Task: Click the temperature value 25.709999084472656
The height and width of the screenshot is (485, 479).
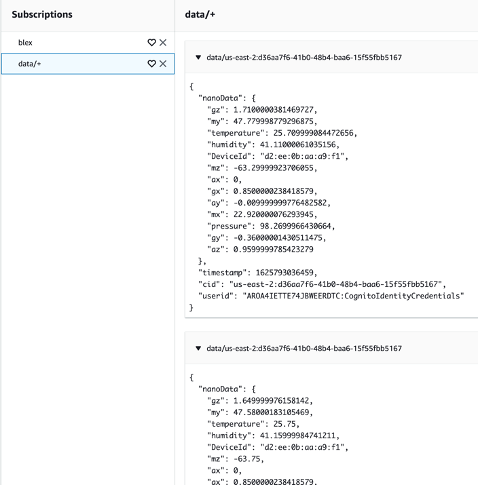Action: pyautogui.click(x=313, y=133)
